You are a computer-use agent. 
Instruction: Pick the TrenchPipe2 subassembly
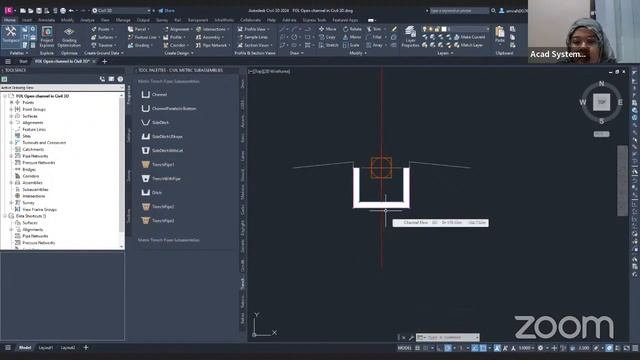pos(158,207)
